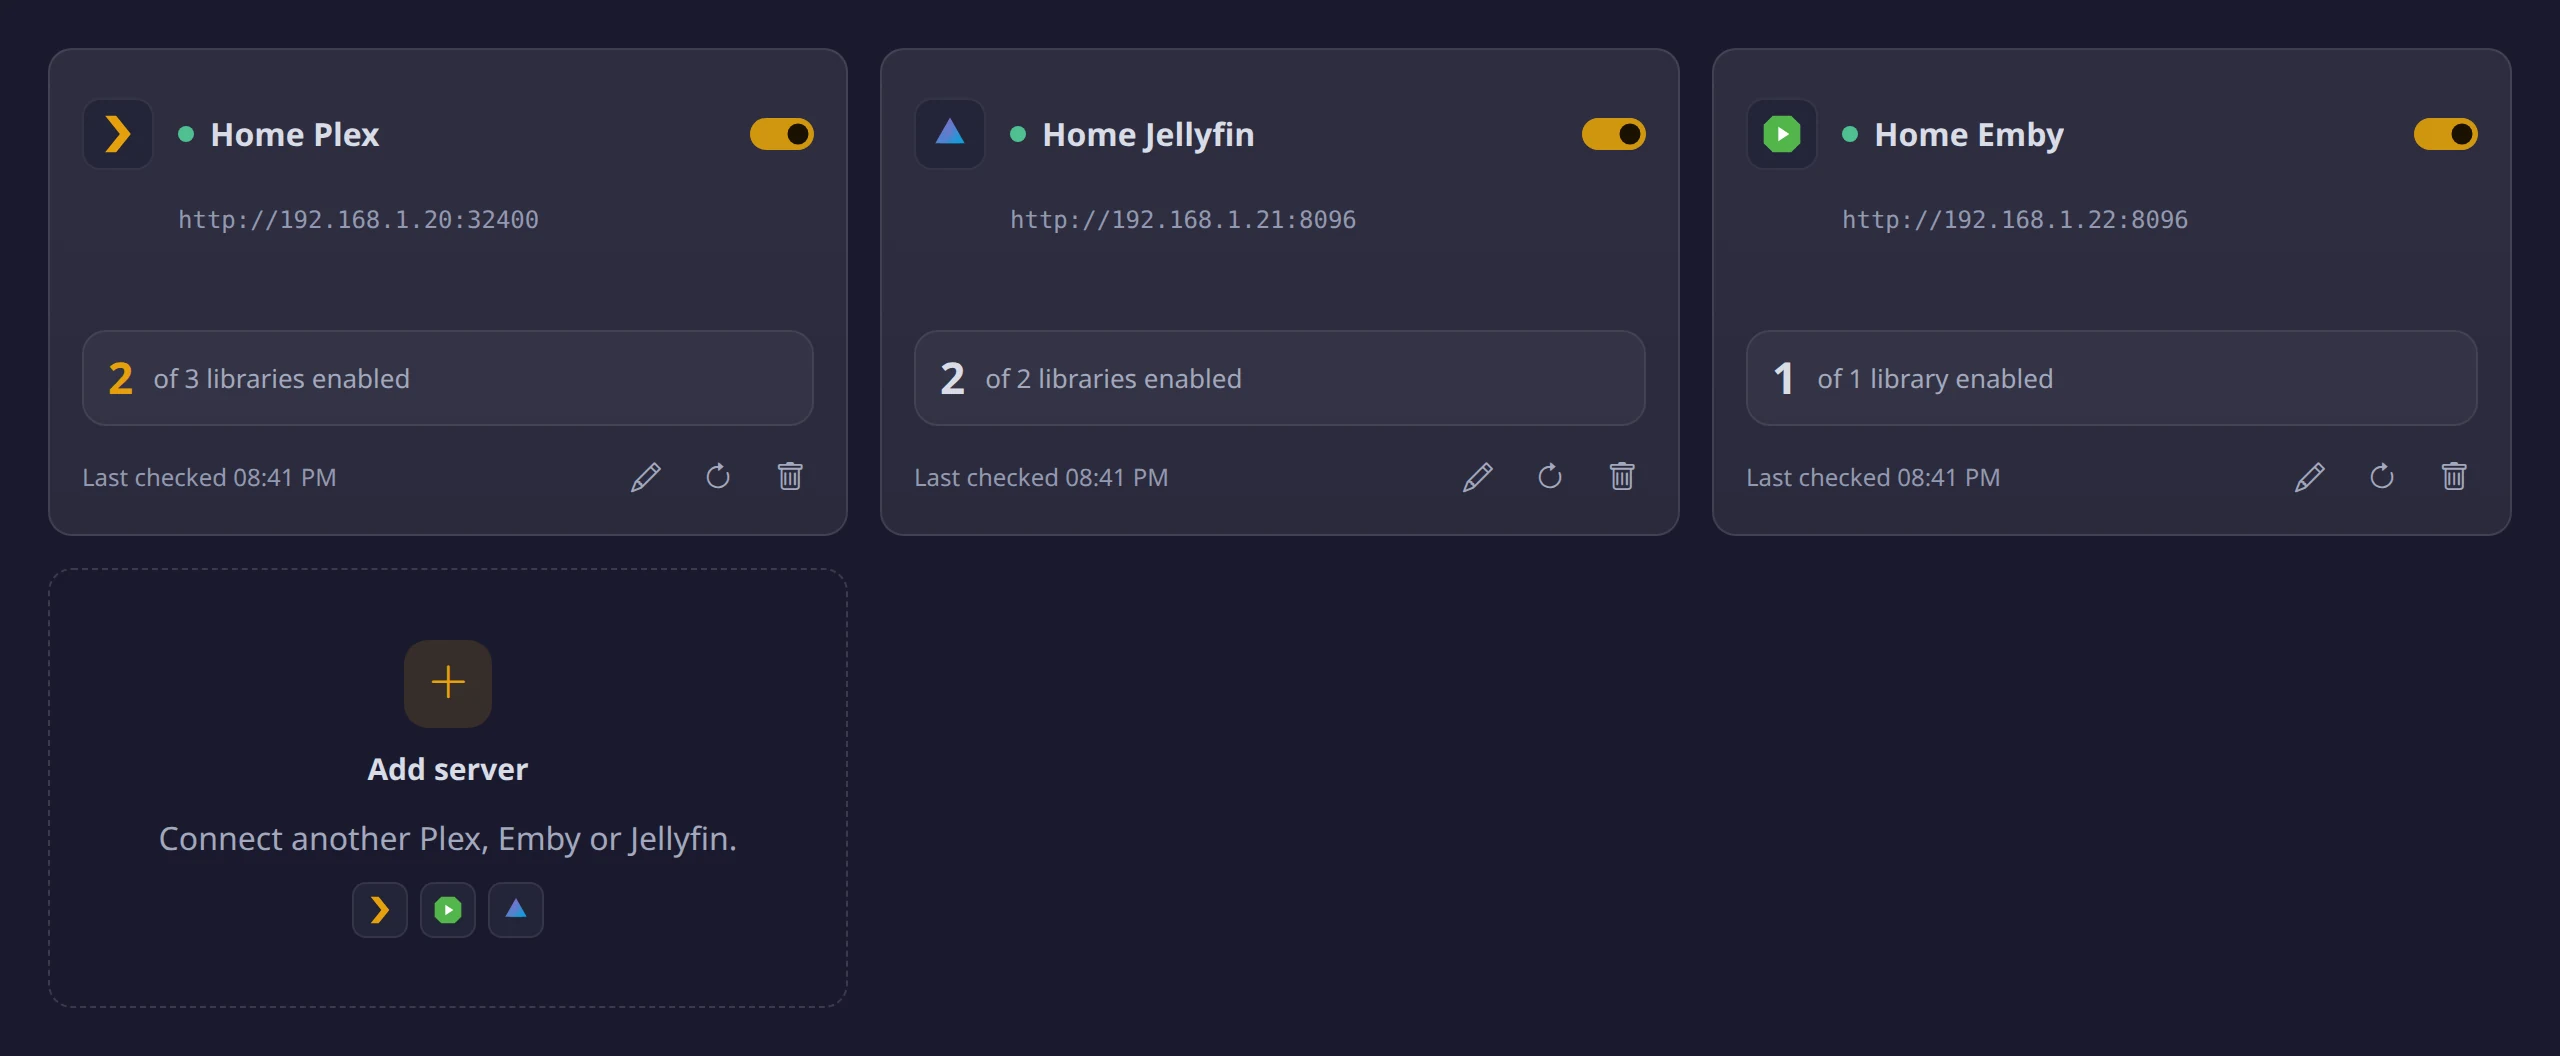This screenshot has height=1056, width=2560.
Task: Click Last checked time on Home Jellyfin card
Action: tap(1041, 478)
